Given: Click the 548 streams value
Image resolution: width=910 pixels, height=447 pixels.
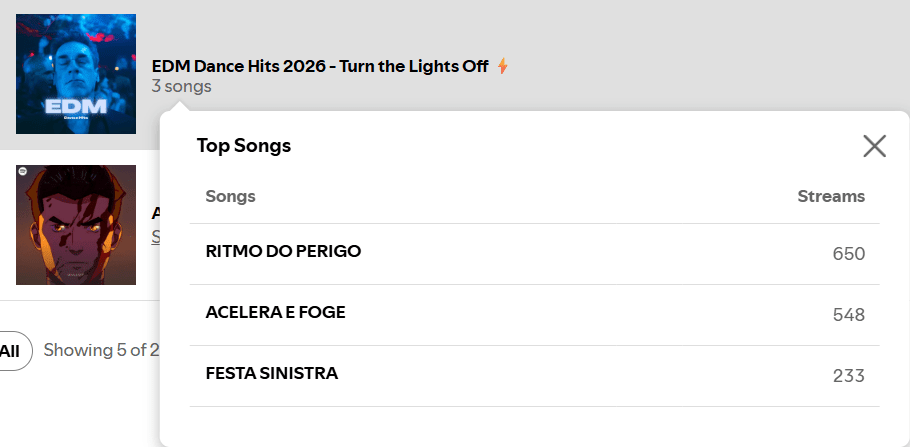Looking at the screenshot, I should (848, 315).
